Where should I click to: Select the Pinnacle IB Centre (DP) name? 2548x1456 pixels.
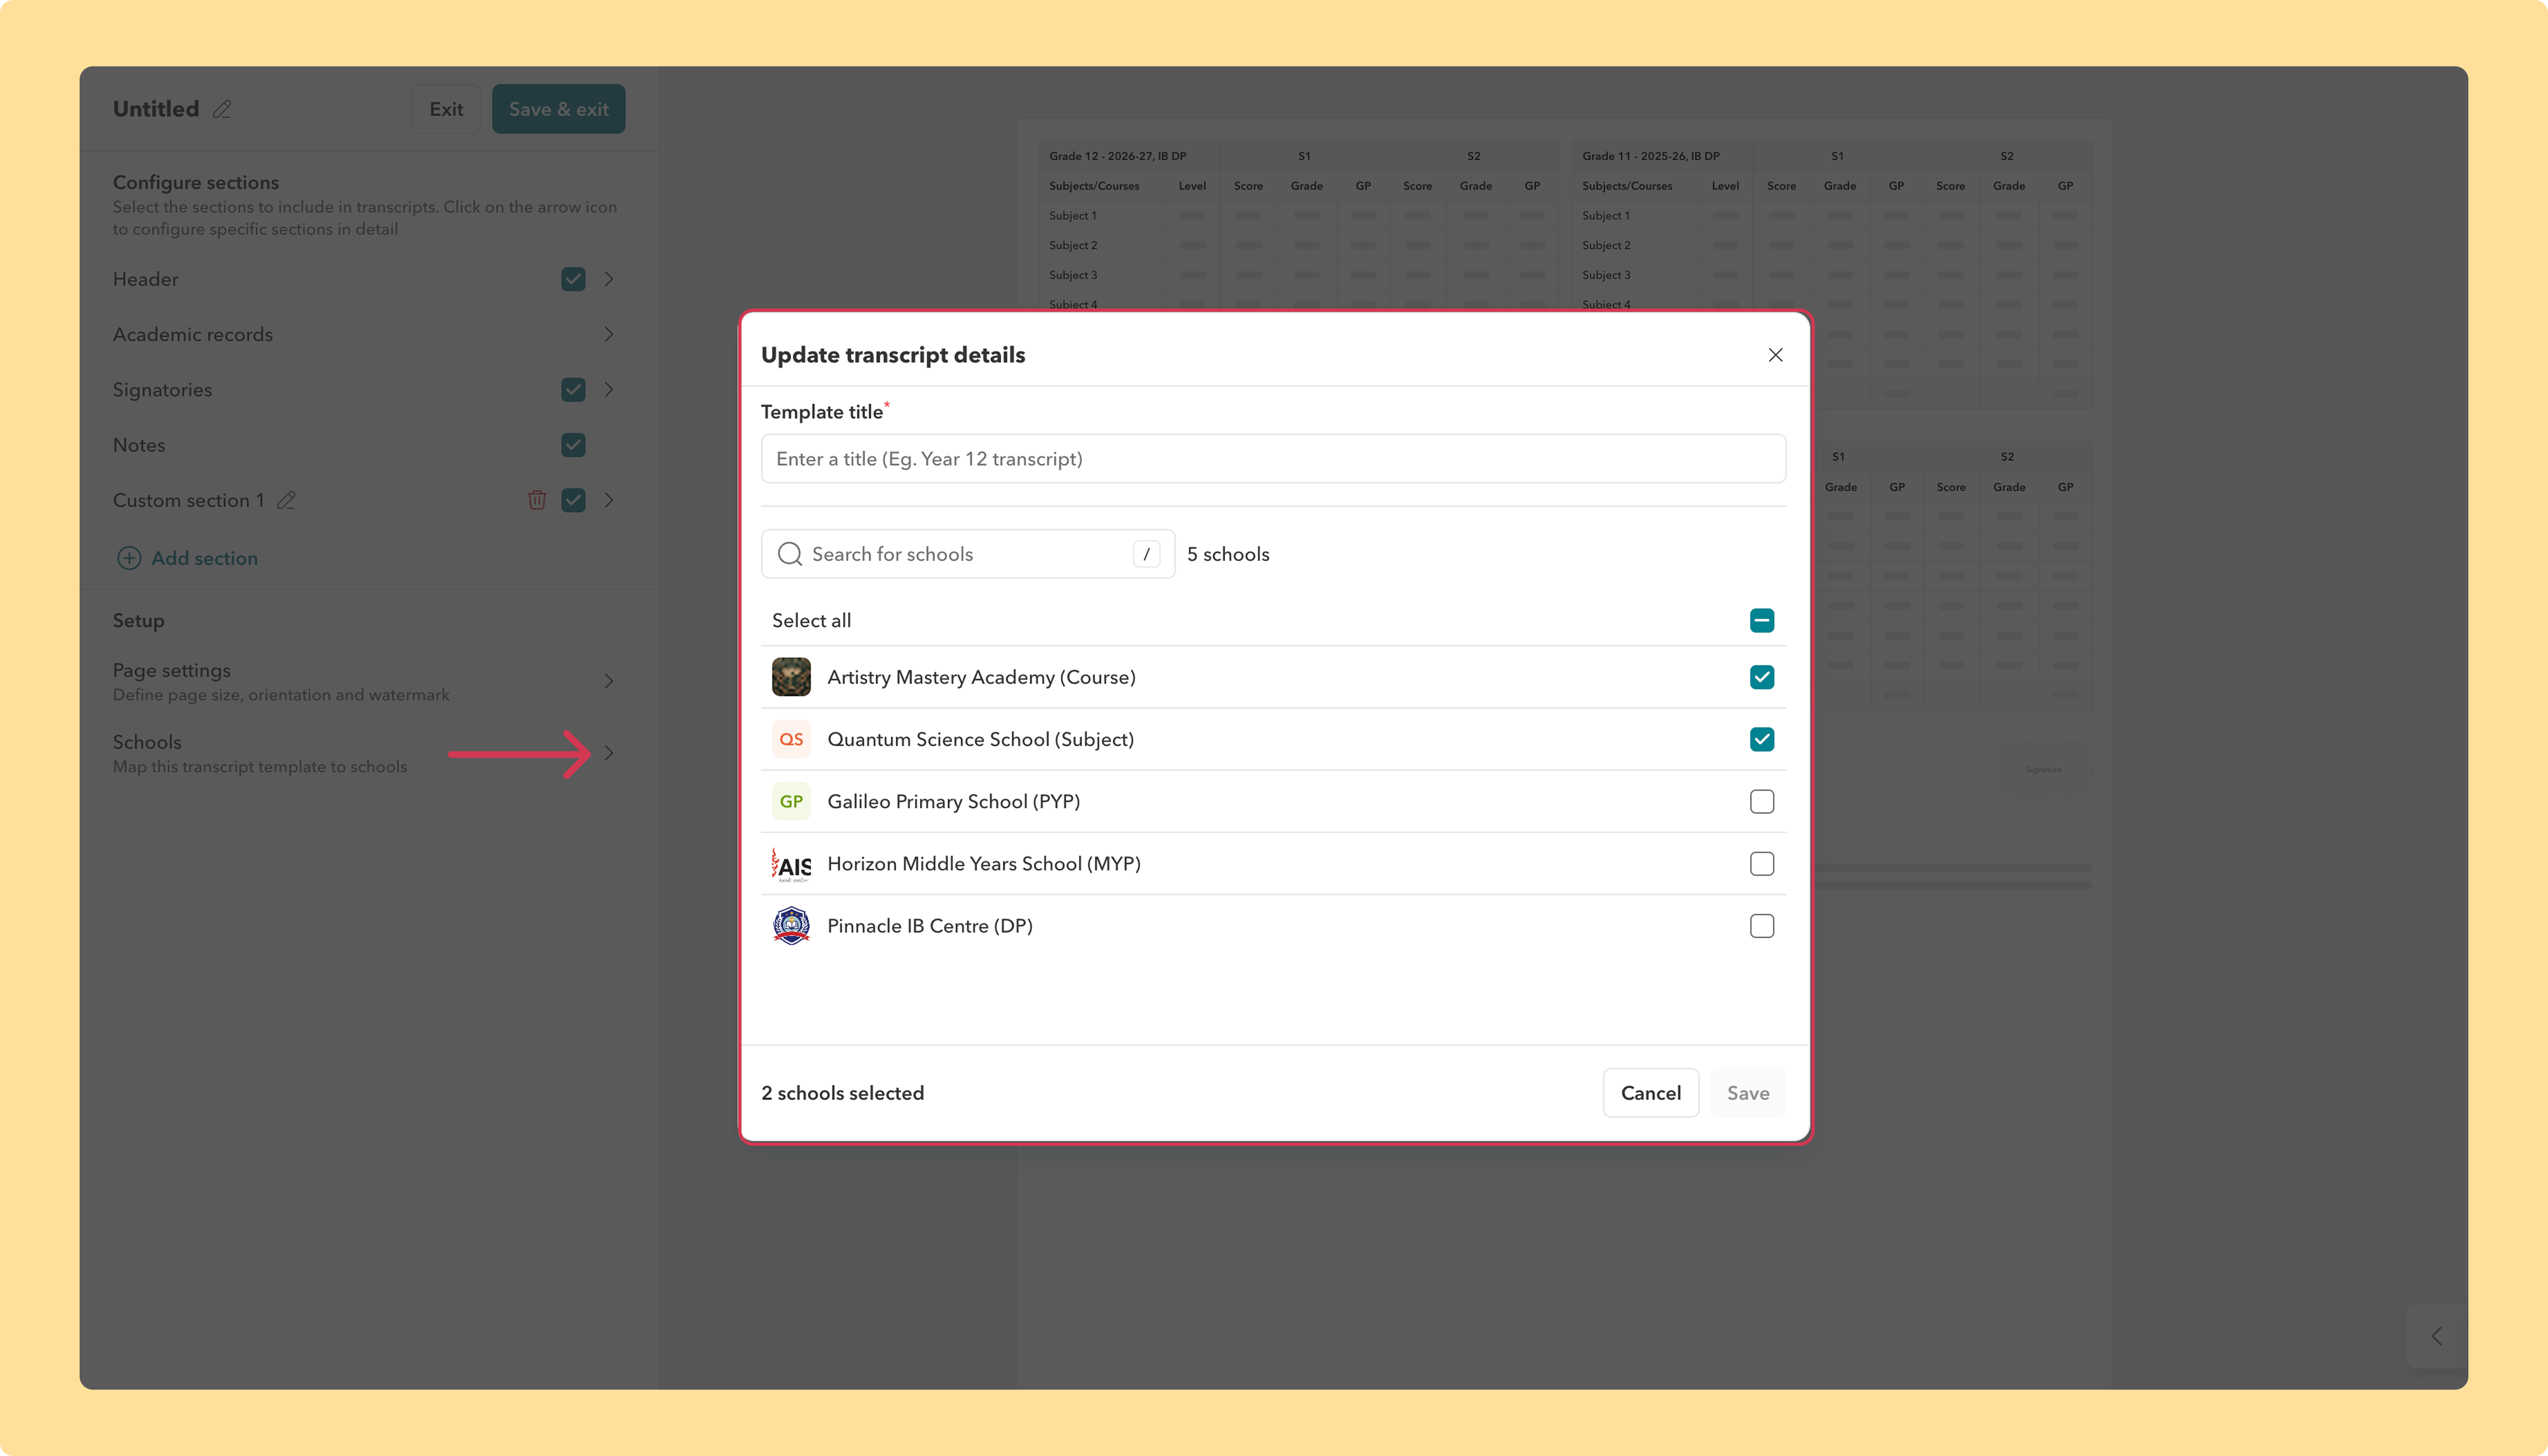point(930,926)
